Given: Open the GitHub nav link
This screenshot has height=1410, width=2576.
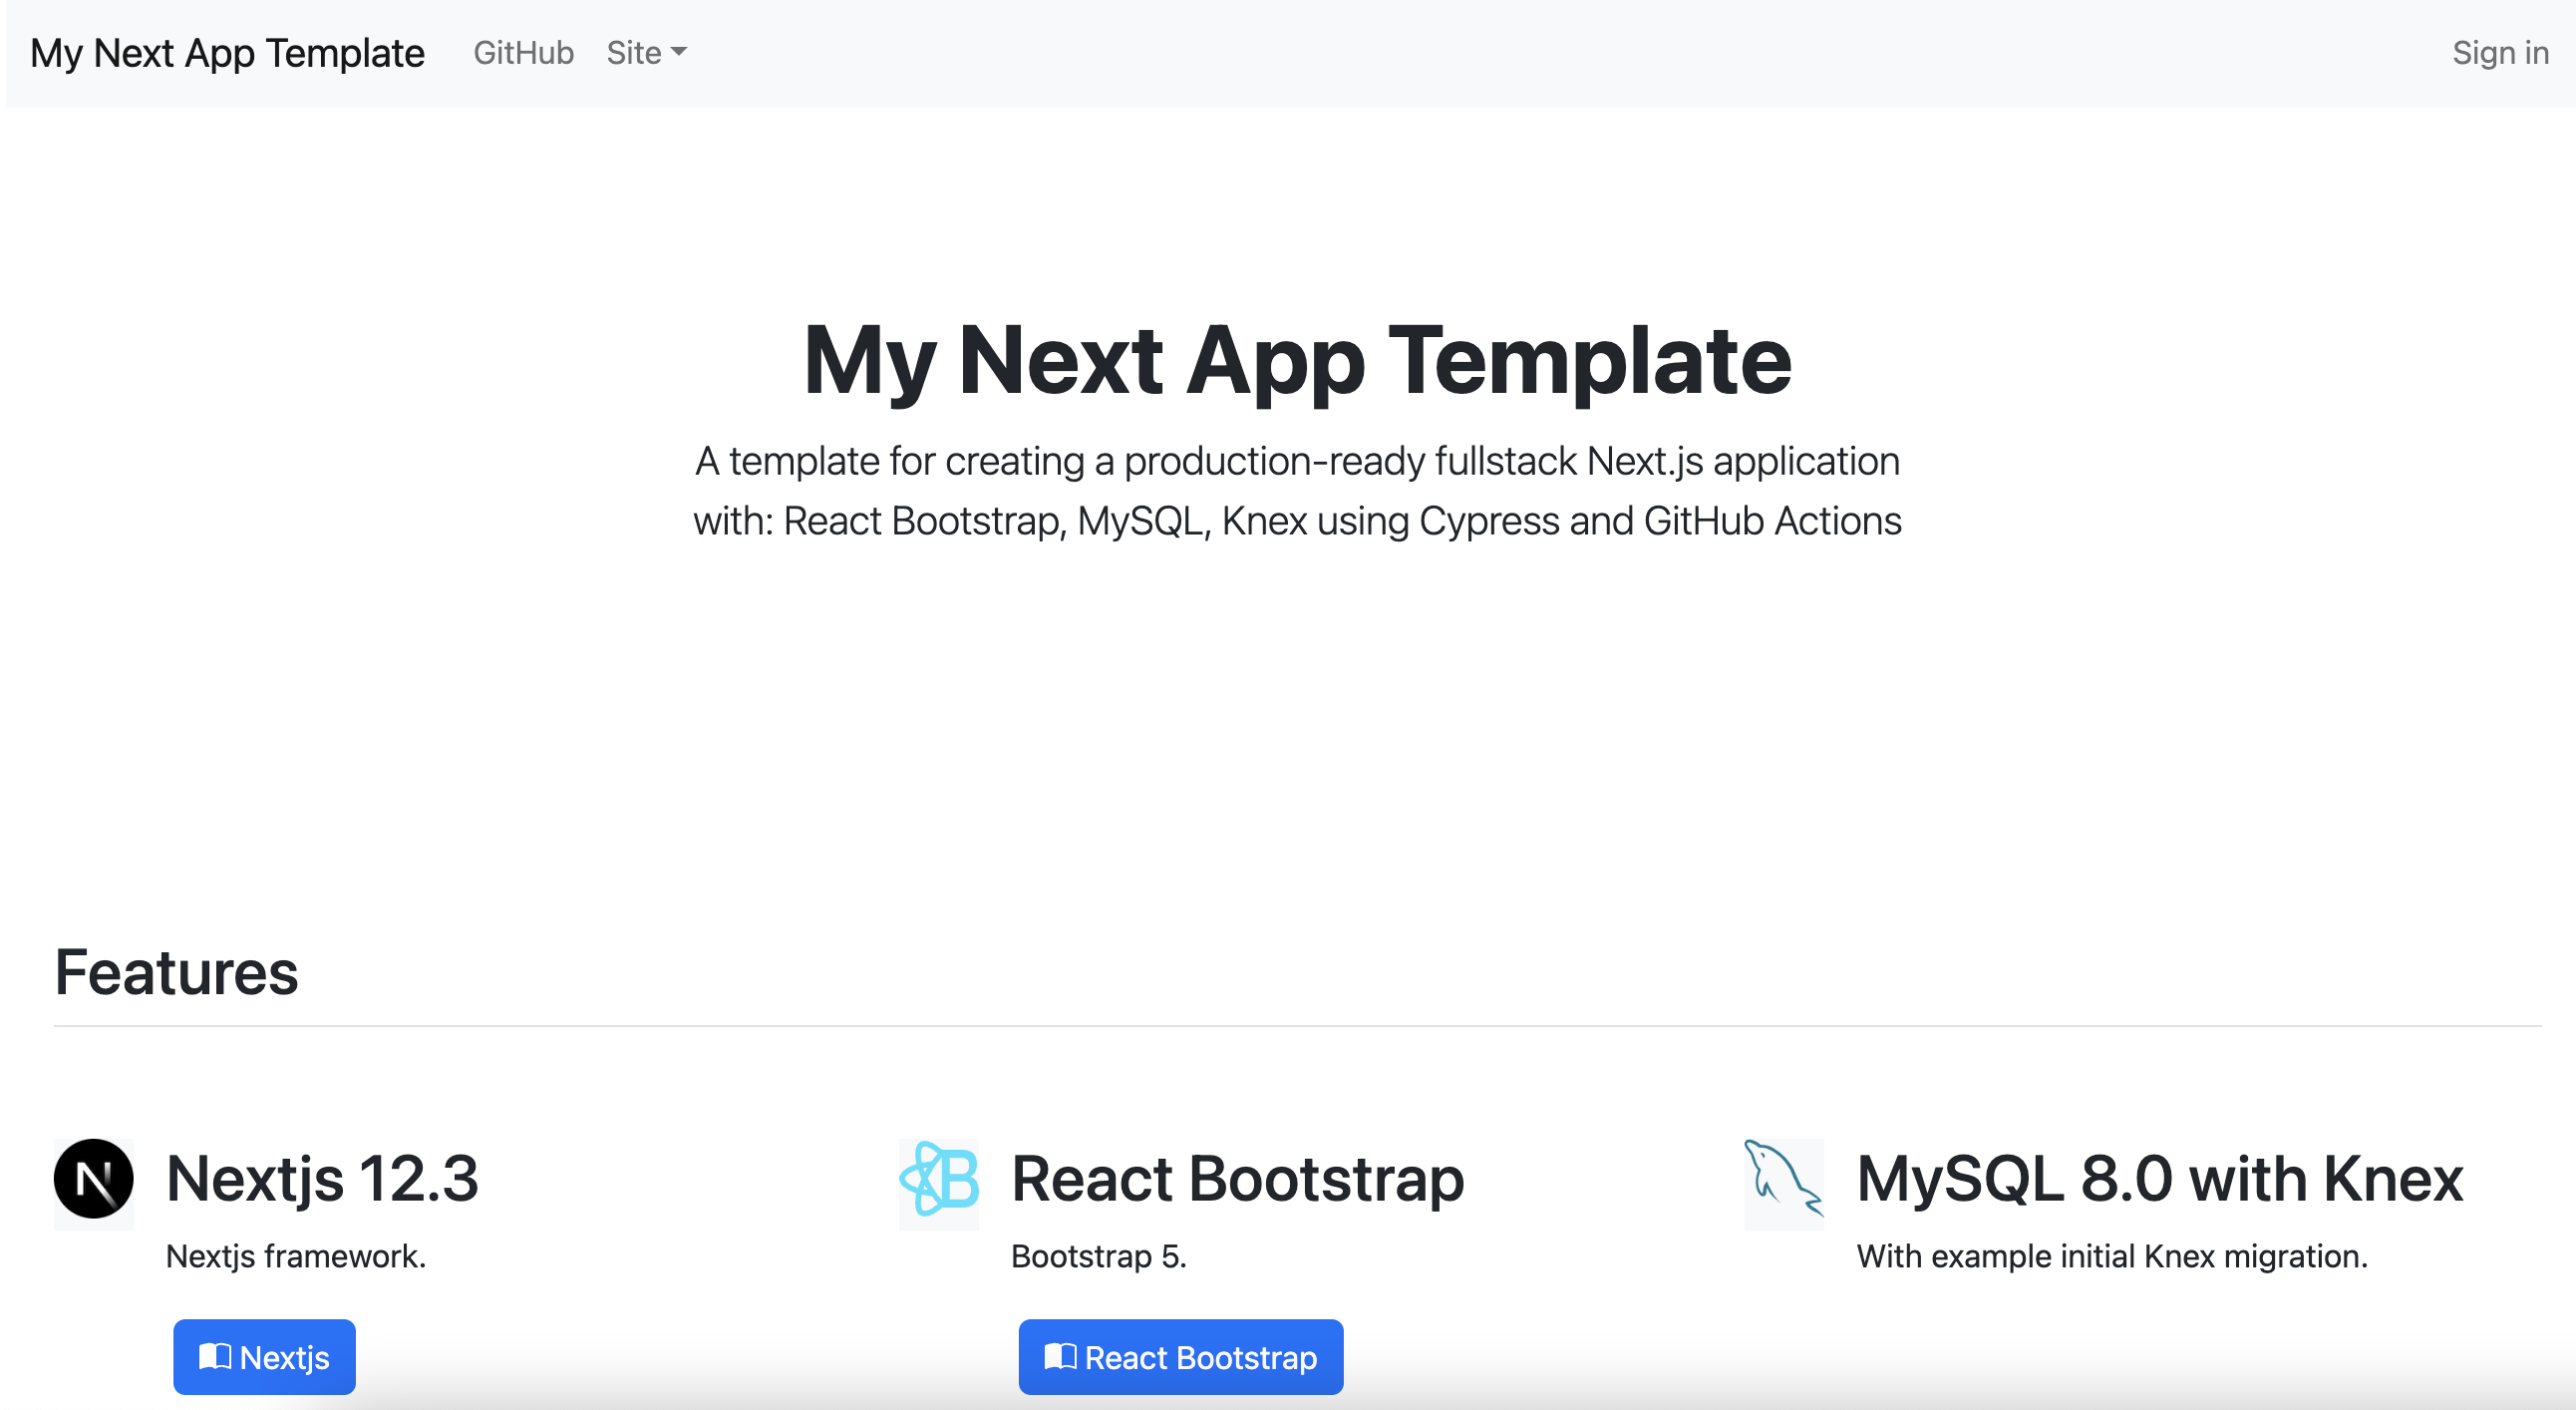Looking at the screenshot, I should (523, 53).
